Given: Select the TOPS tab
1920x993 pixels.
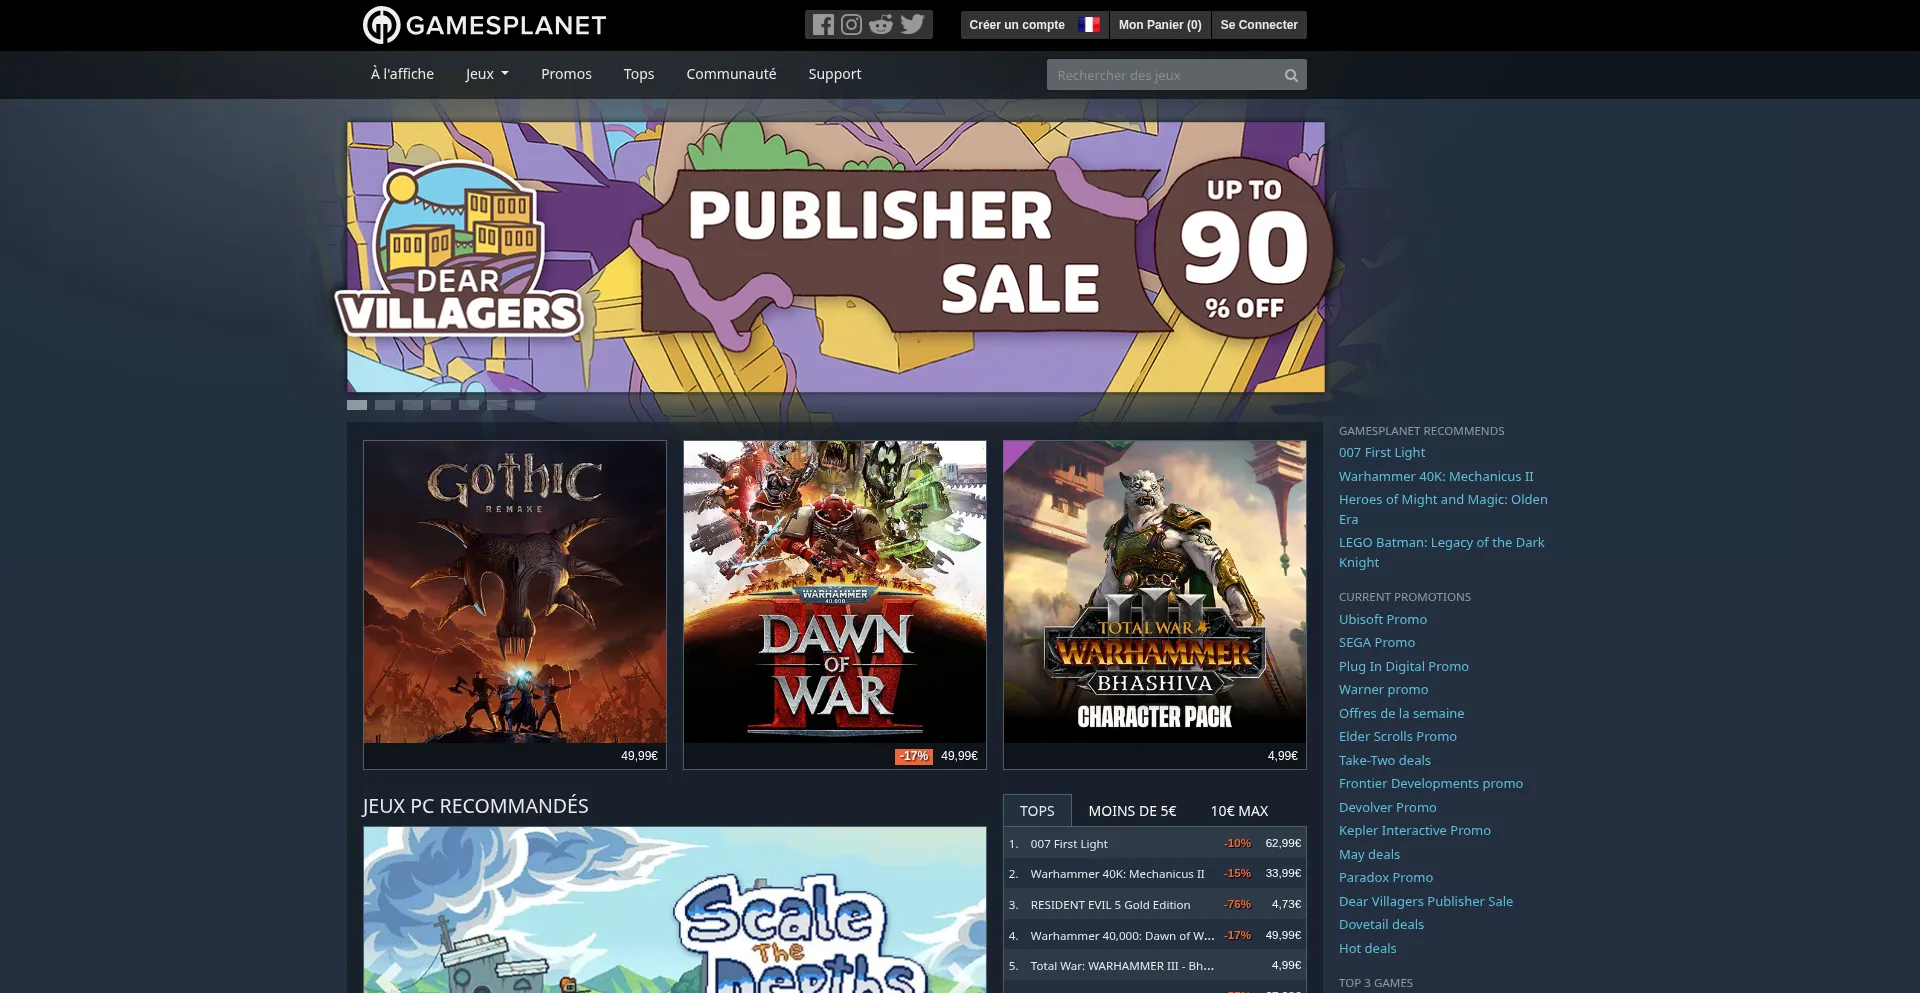Looking at the screenshot, I should 1037,811.
